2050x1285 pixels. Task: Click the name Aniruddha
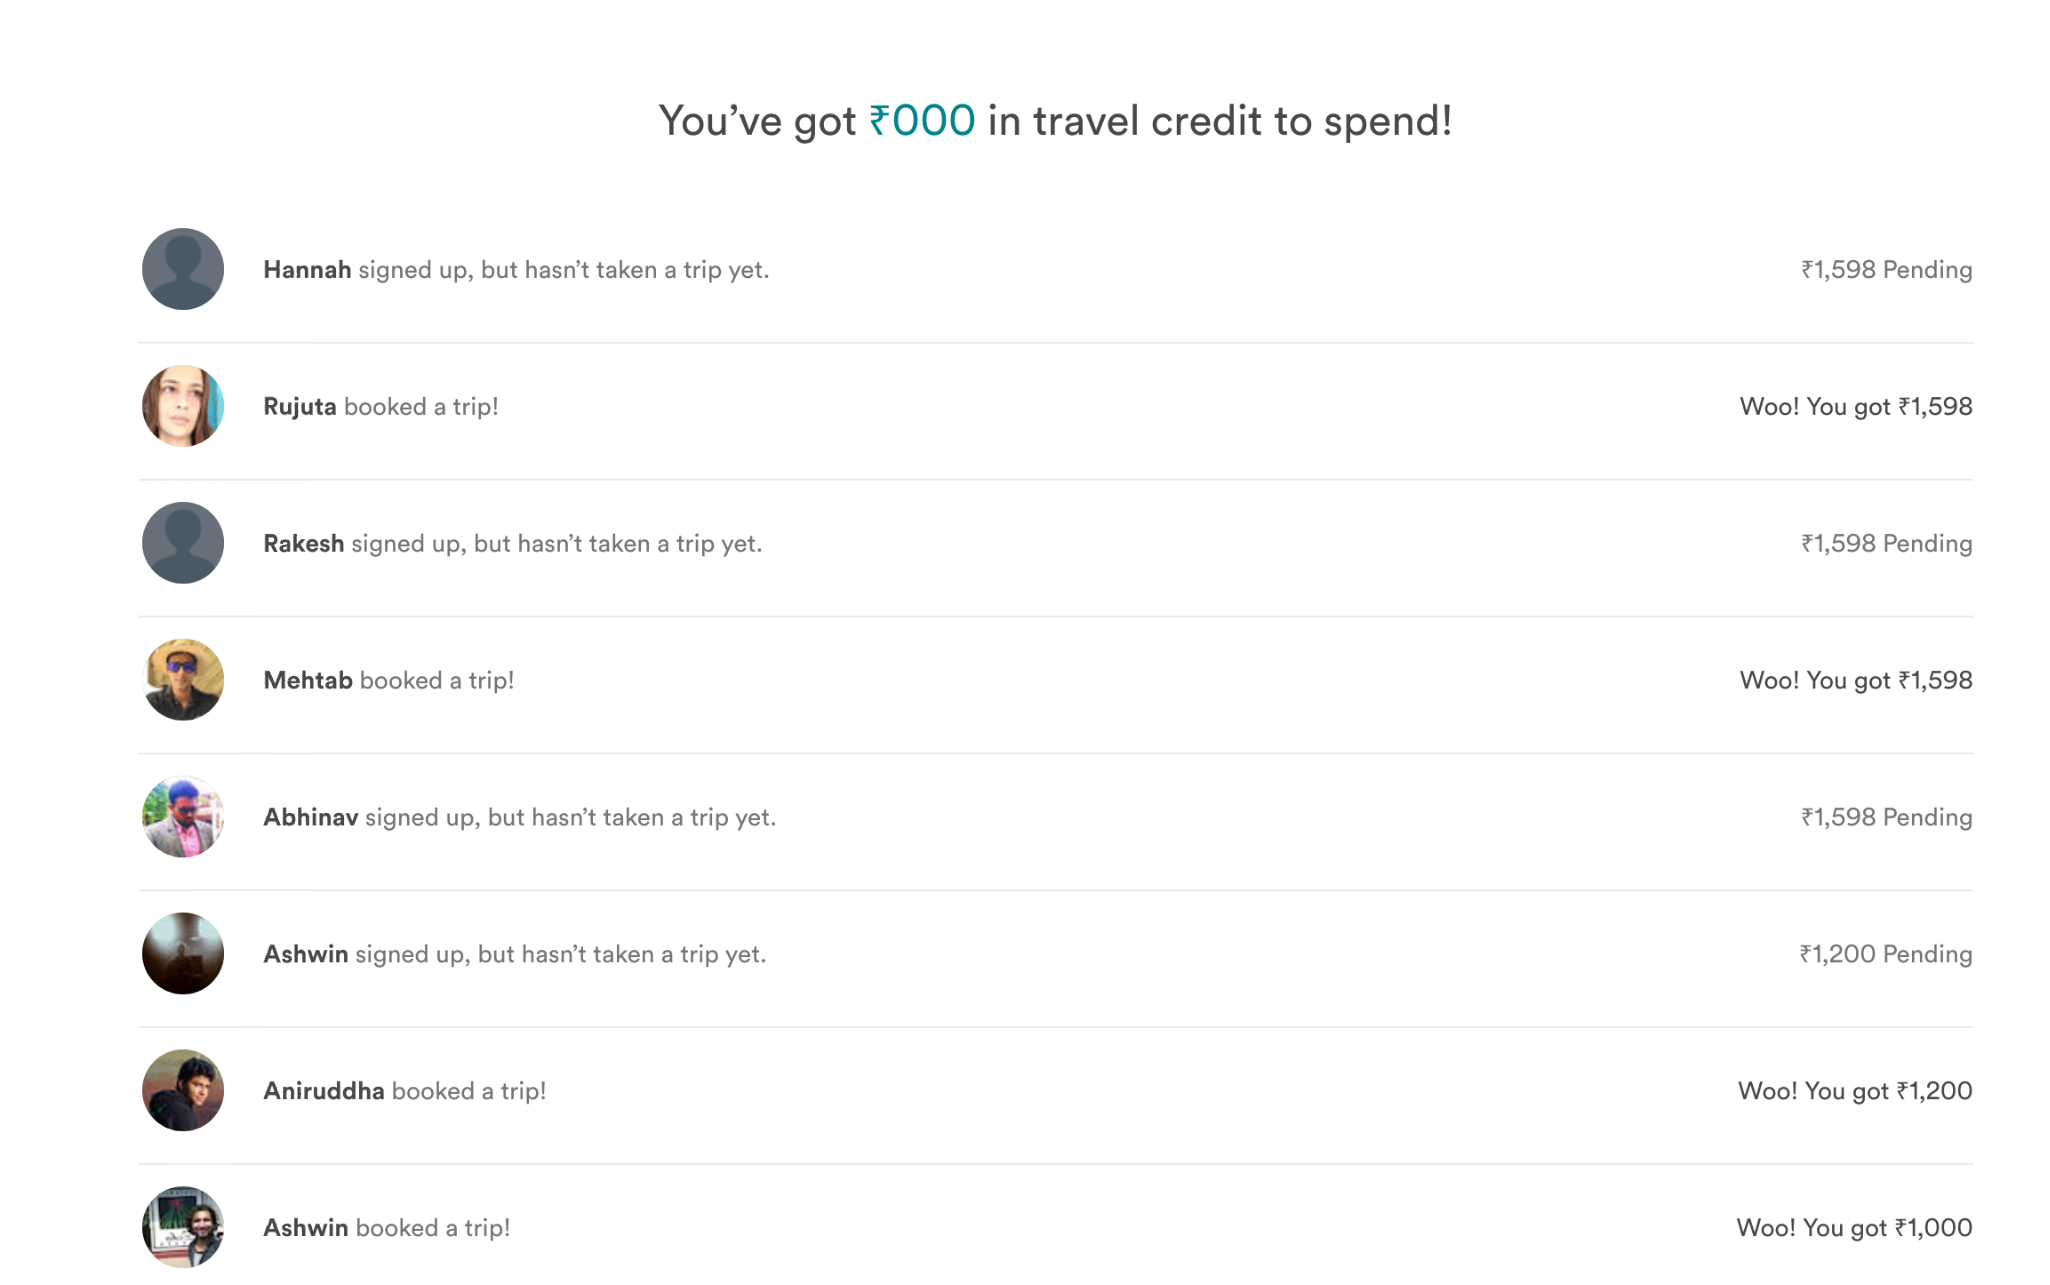[323, 1091]
